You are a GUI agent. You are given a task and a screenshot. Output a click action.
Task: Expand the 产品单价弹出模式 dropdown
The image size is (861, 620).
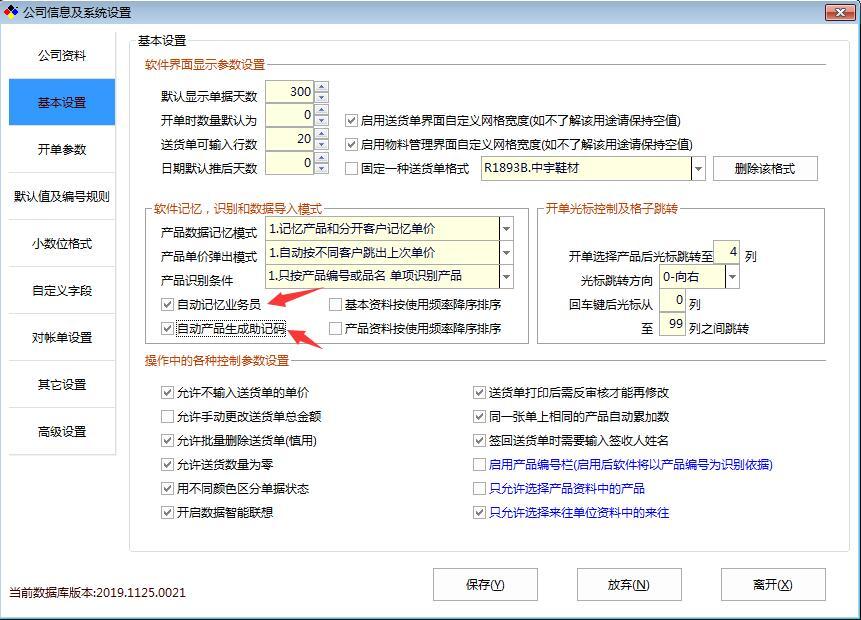pos(506,253)
